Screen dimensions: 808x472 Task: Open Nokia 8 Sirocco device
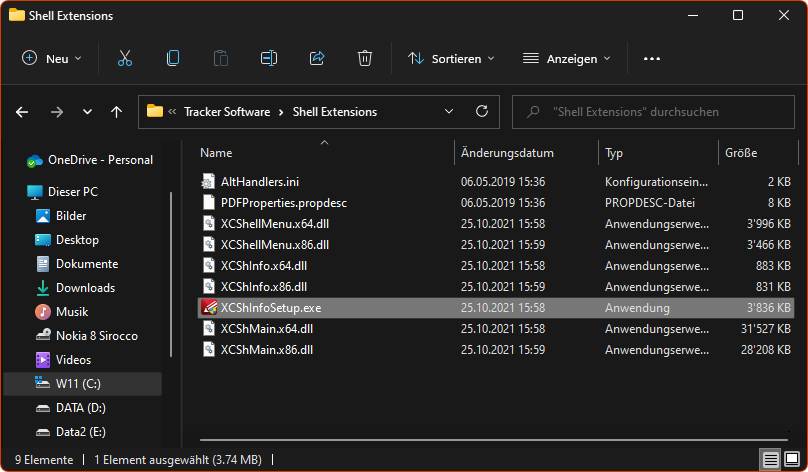click(x=87, y=335)
